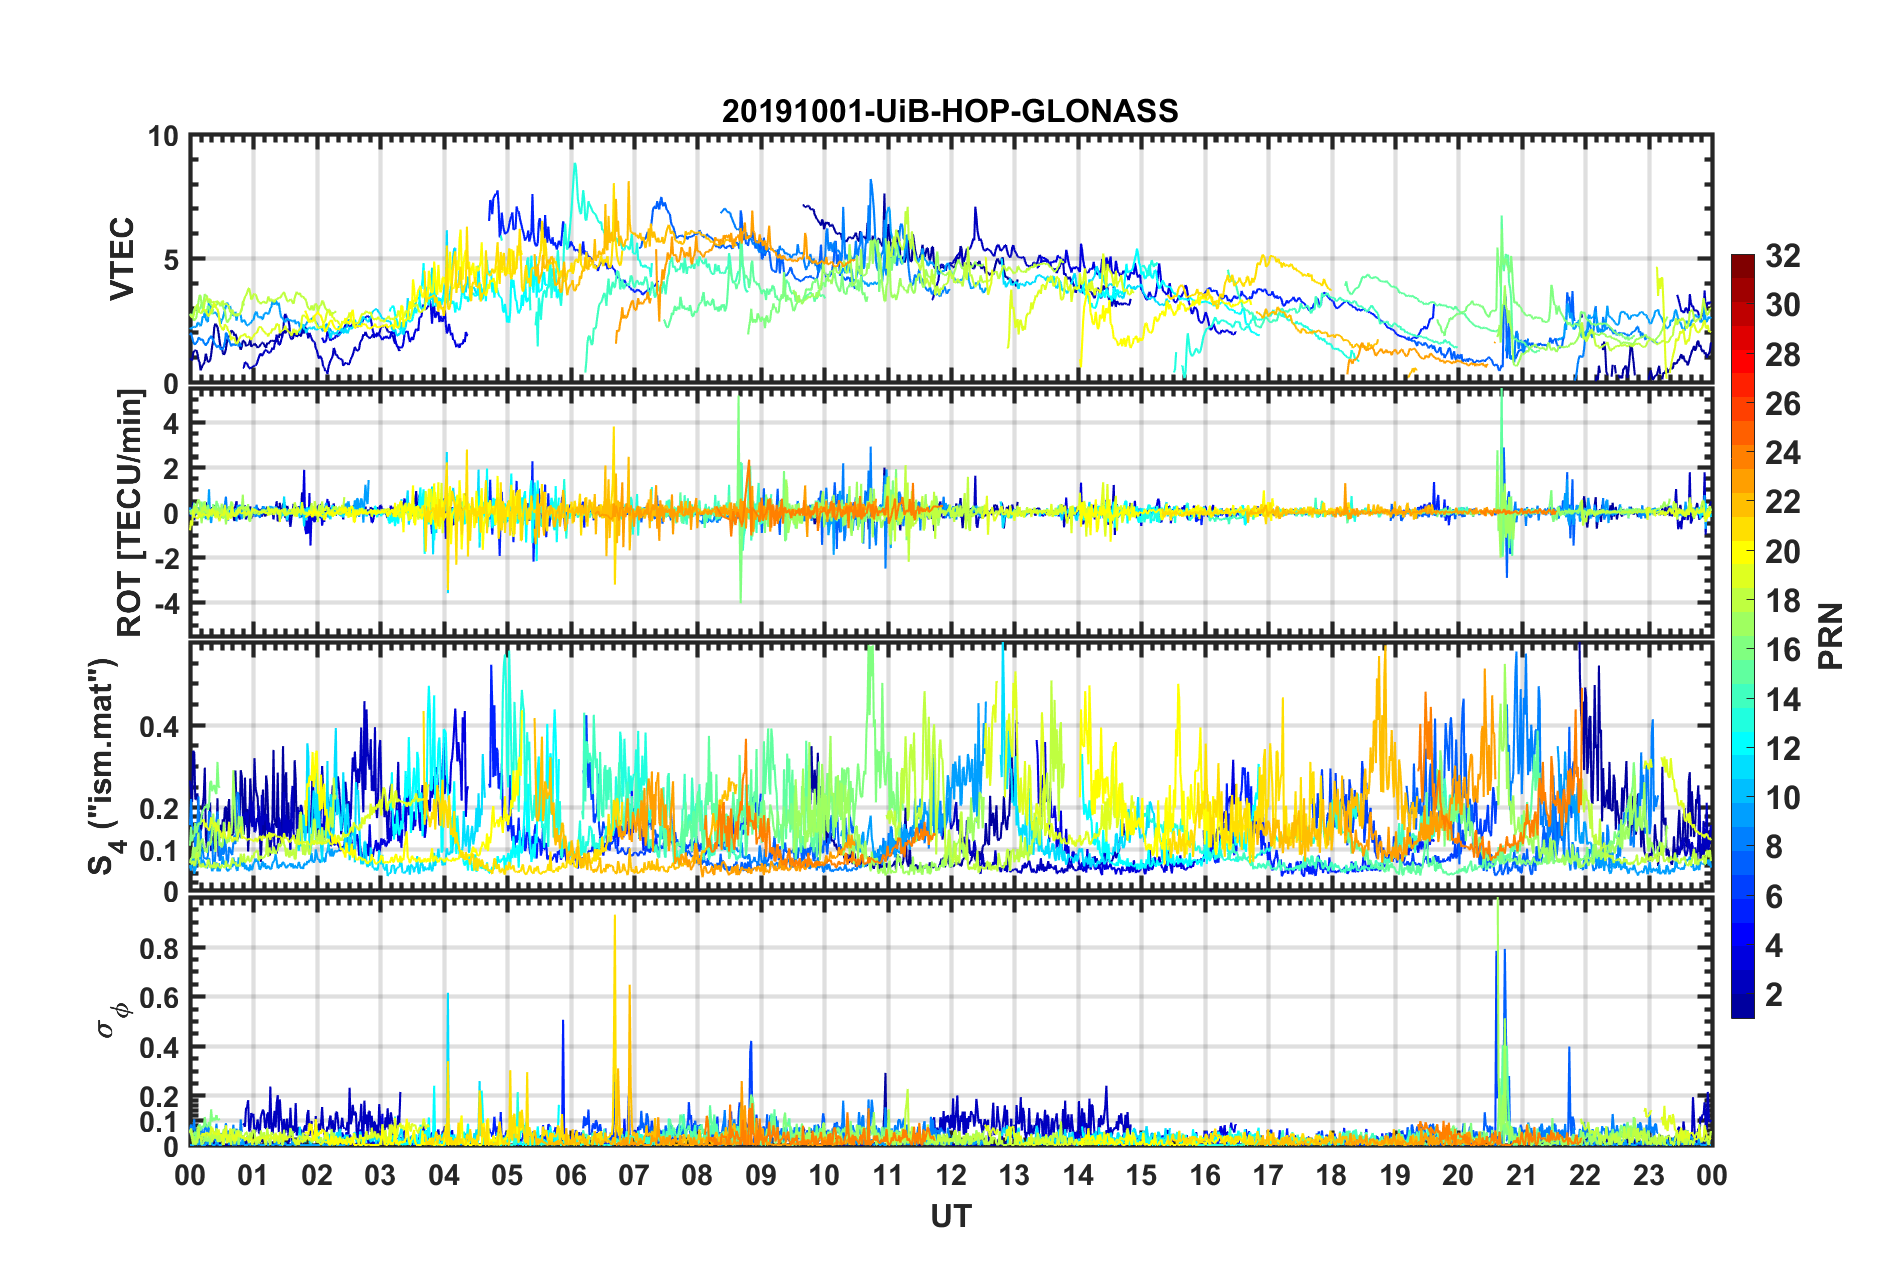Click the plot title 20191001-UiB-HOP-GLONASS
The image size is (1902, 1272).
[950, 111]
